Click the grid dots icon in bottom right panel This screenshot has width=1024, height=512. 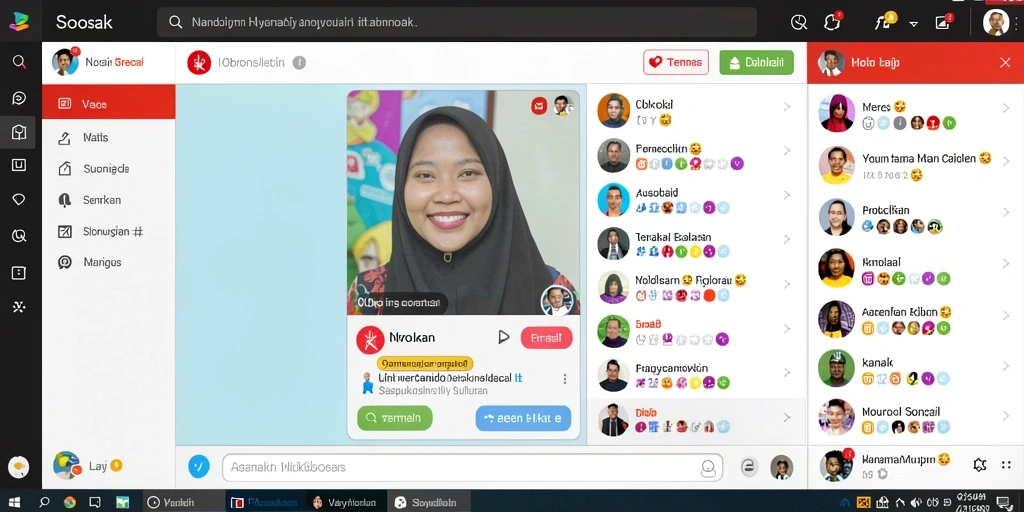[x=1006, y=465]
